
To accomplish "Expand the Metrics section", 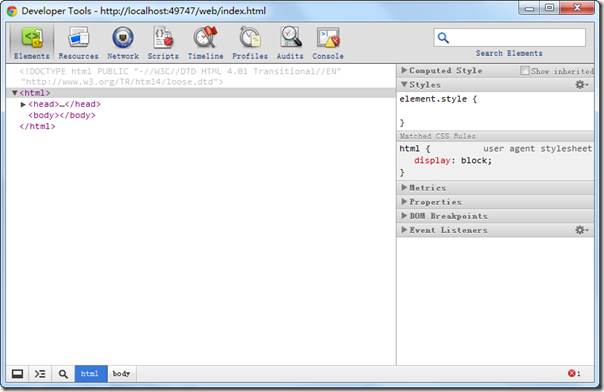I will click(404, 188).
